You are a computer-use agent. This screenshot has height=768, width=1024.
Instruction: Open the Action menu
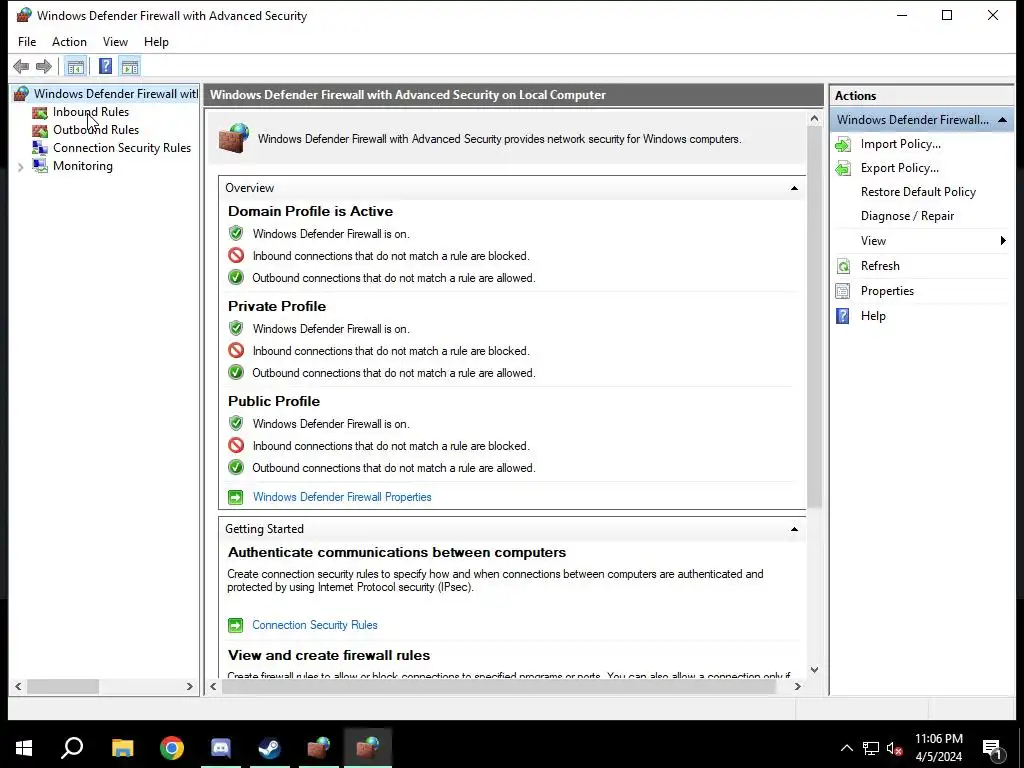[x=69, y=42]
